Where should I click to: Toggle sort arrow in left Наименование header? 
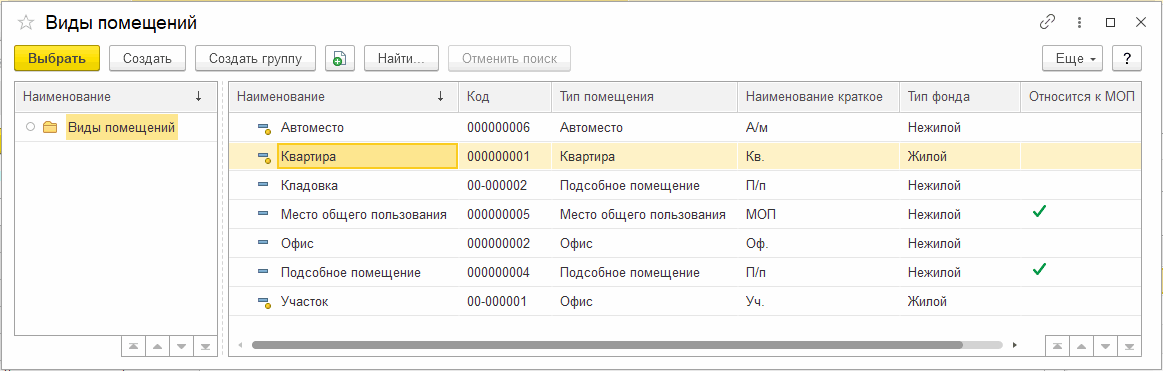coord(198,96)
